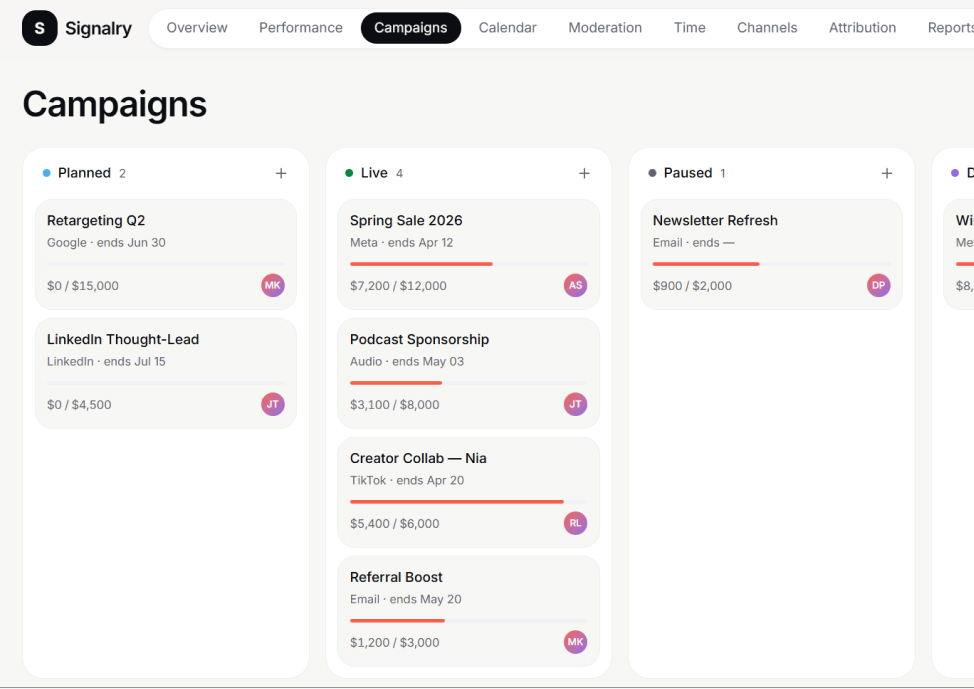
Task: Click the $5,400 / $6,000 budget text
Action: (x=394, y=524)
